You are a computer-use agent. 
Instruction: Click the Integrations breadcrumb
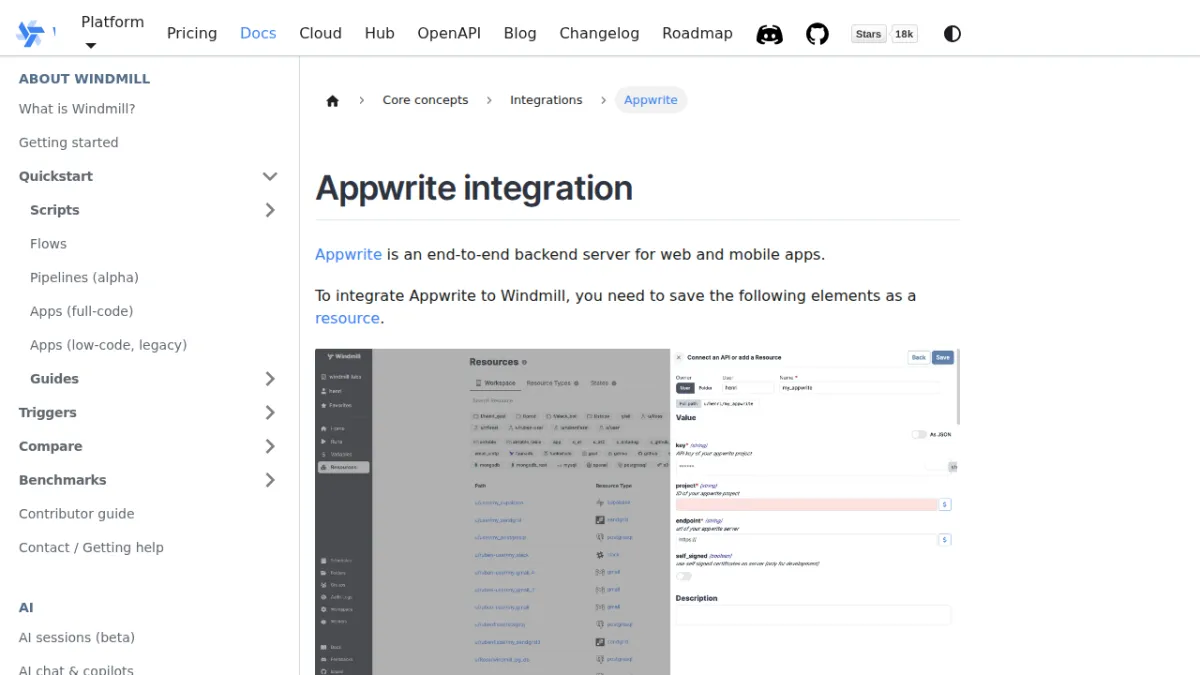coord(546,100)
